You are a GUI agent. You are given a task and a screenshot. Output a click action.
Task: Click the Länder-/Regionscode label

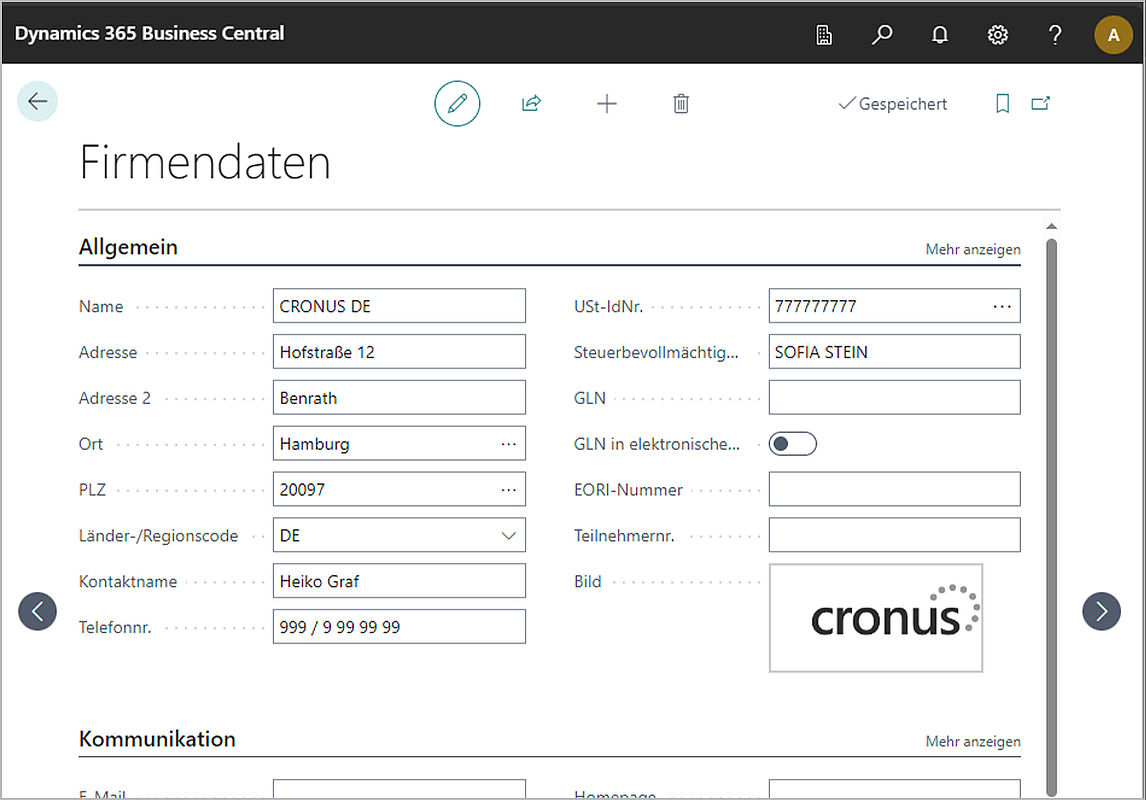click(x=159, y=536)
